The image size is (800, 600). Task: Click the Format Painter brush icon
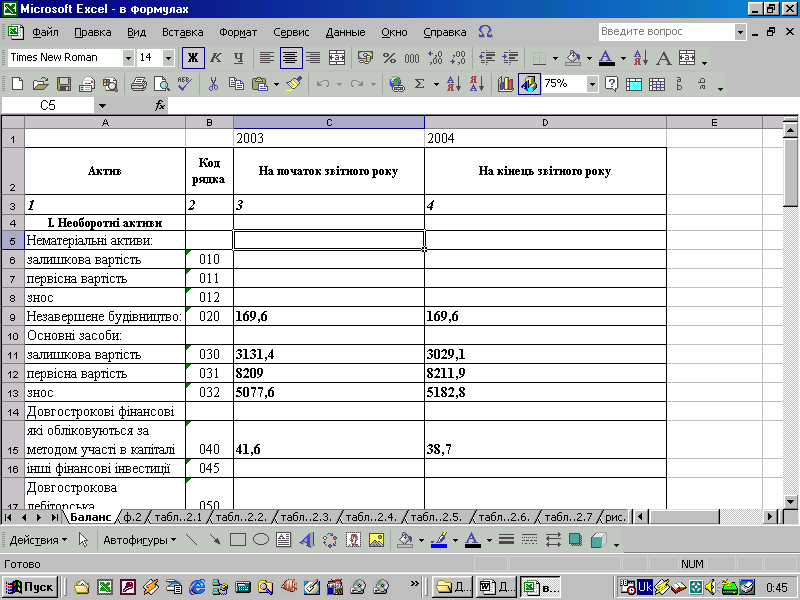pos(293,84)
